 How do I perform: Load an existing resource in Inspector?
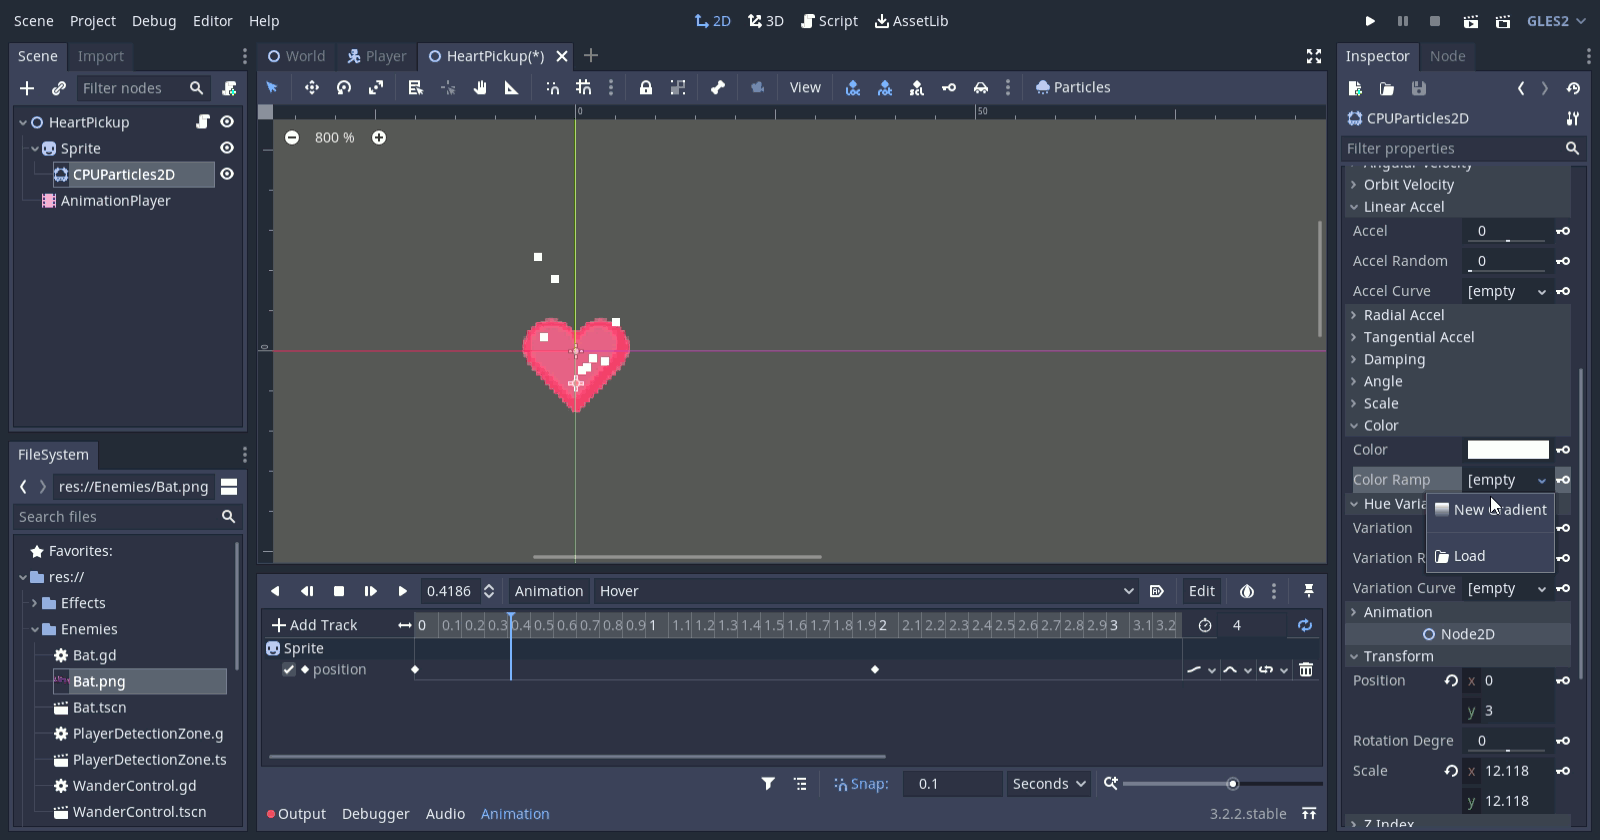tap(1387, 88)
